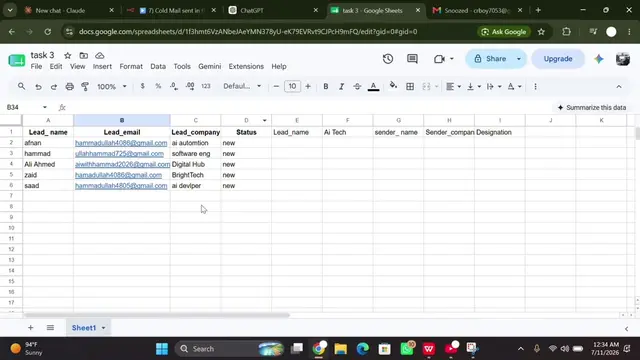This screenshot has width=640, height=360.
Task: Decrease the font size with minus
Action: (276, 86)
